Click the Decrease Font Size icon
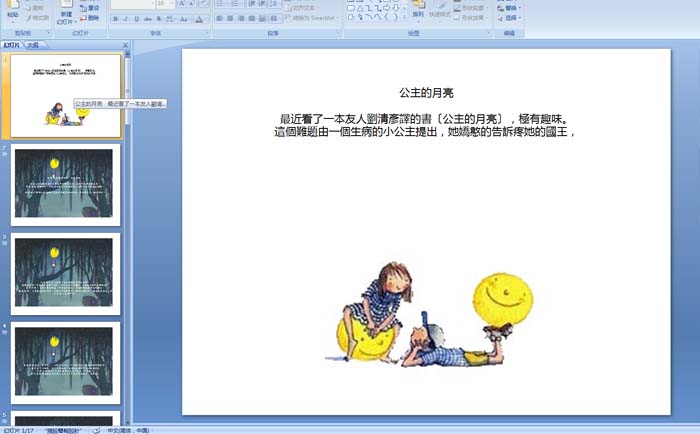This screenshot has width=700, height=434. pyautogui.click(x=192, y=4)
